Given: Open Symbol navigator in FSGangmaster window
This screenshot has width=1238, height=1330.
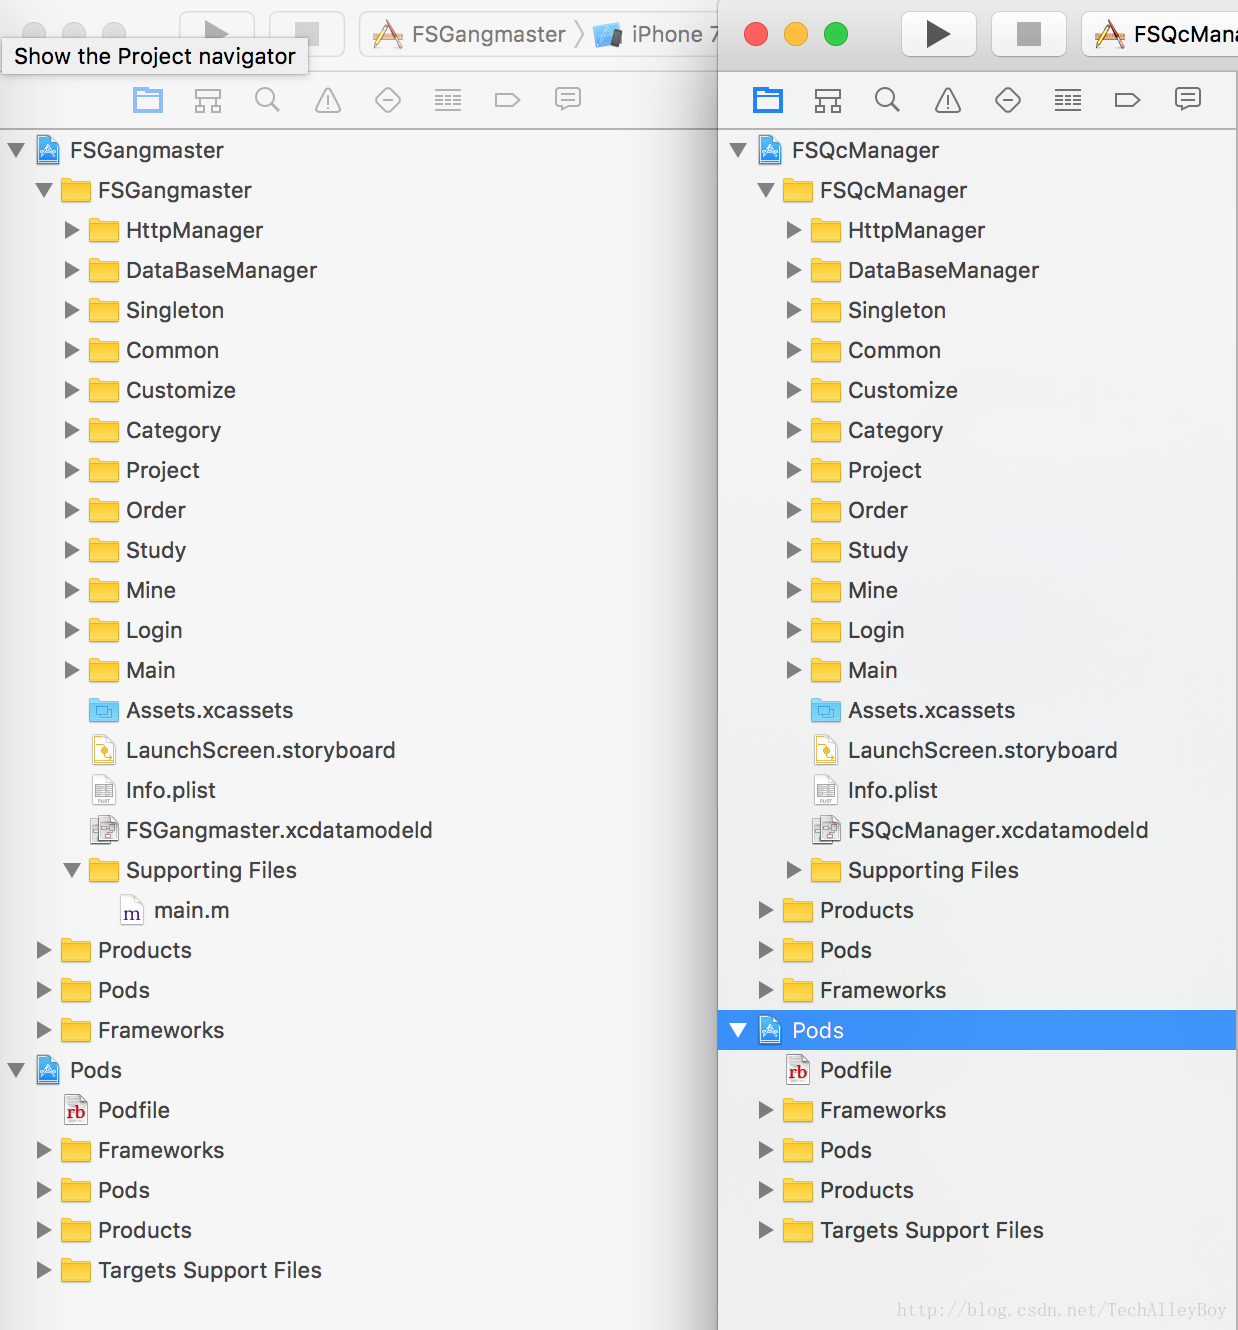Looking at the screenshot, I should tap(208, 100).
